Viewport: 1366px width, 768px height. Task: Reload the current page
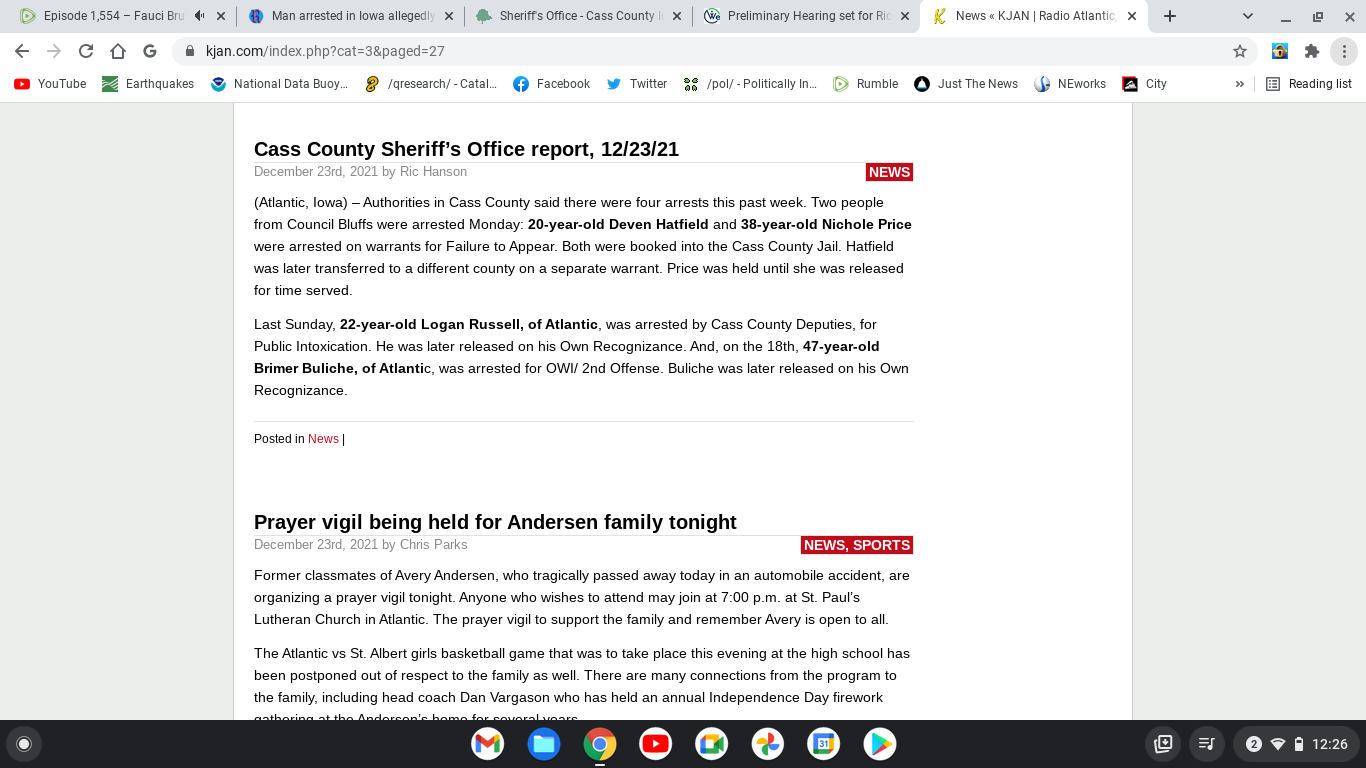tap(86, 51)
